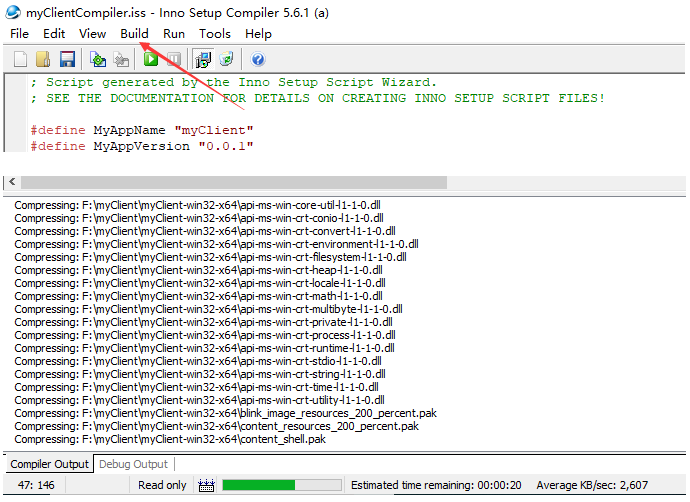Select the api-ms-win-crt-runtime output line

pyautogui.click(x=205, y=348)
